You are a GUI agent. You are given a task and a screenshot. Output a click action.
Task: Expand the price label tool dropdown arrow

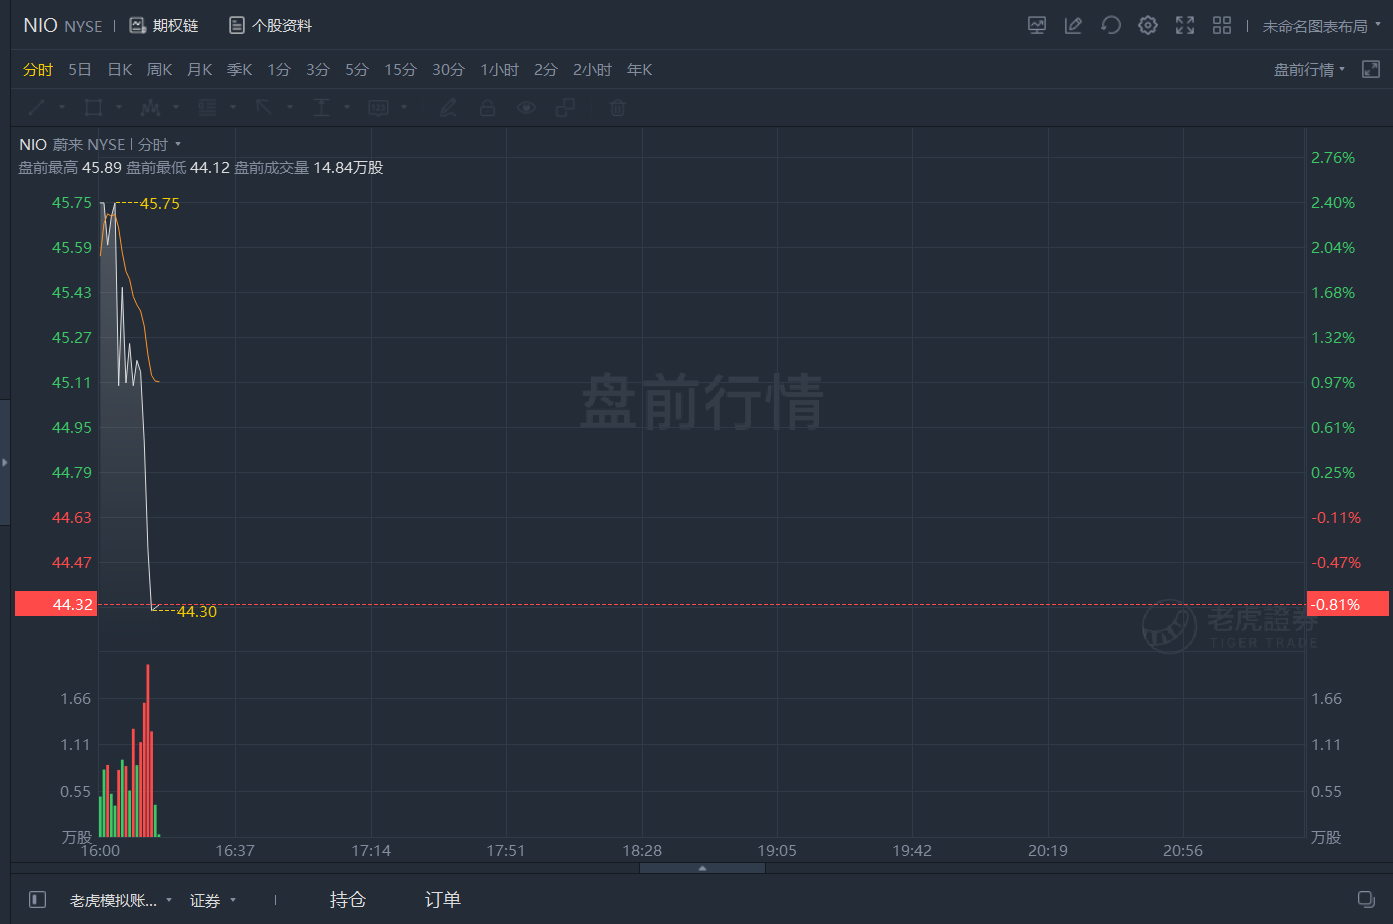coord(404,107)
